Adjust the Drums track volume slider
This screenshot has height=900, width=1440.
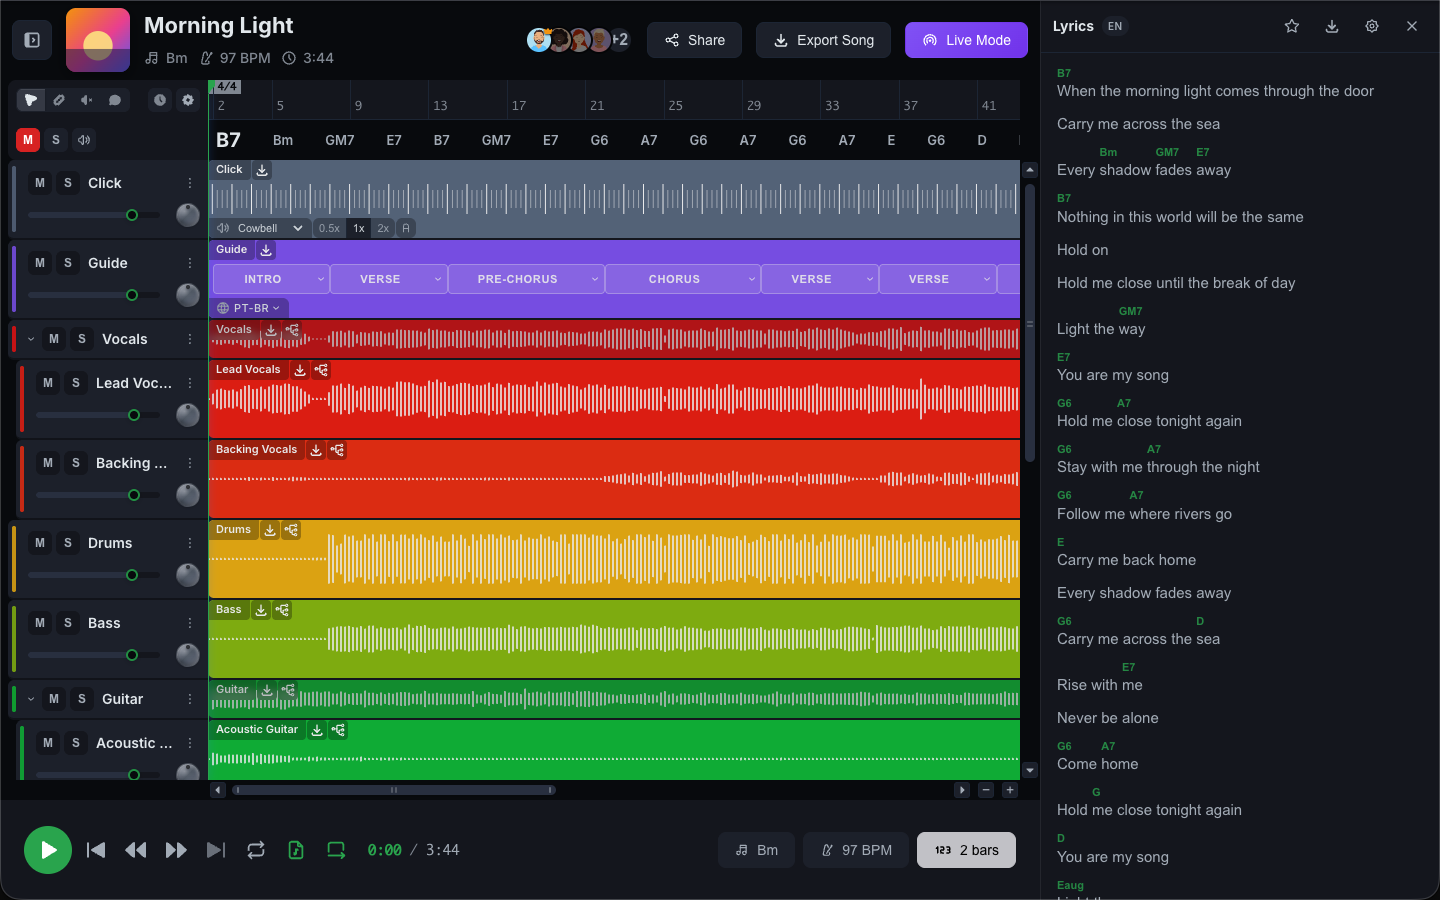point(94,575)
